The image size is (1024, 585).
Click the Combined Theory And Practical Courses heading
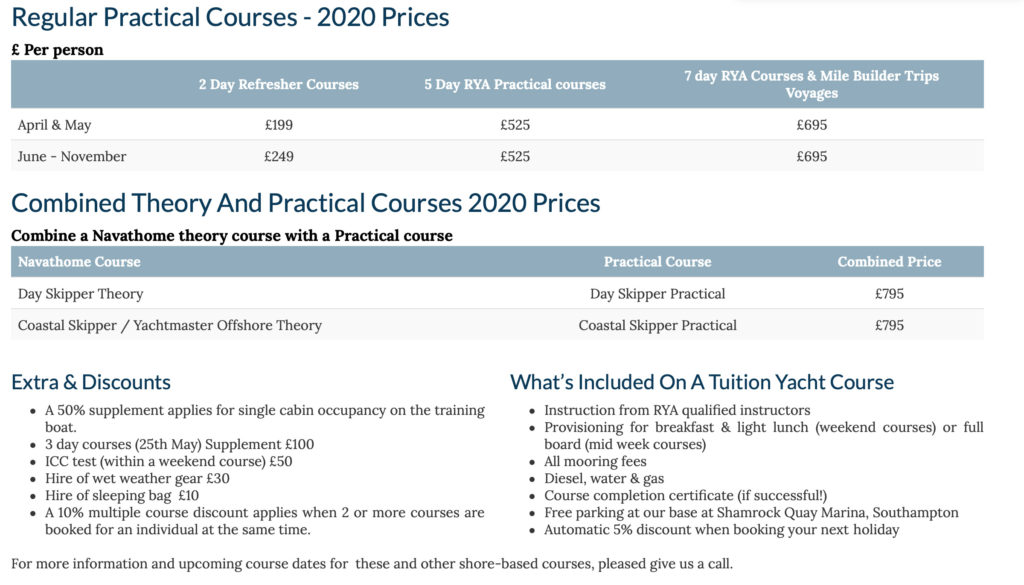tap(306, 203)
